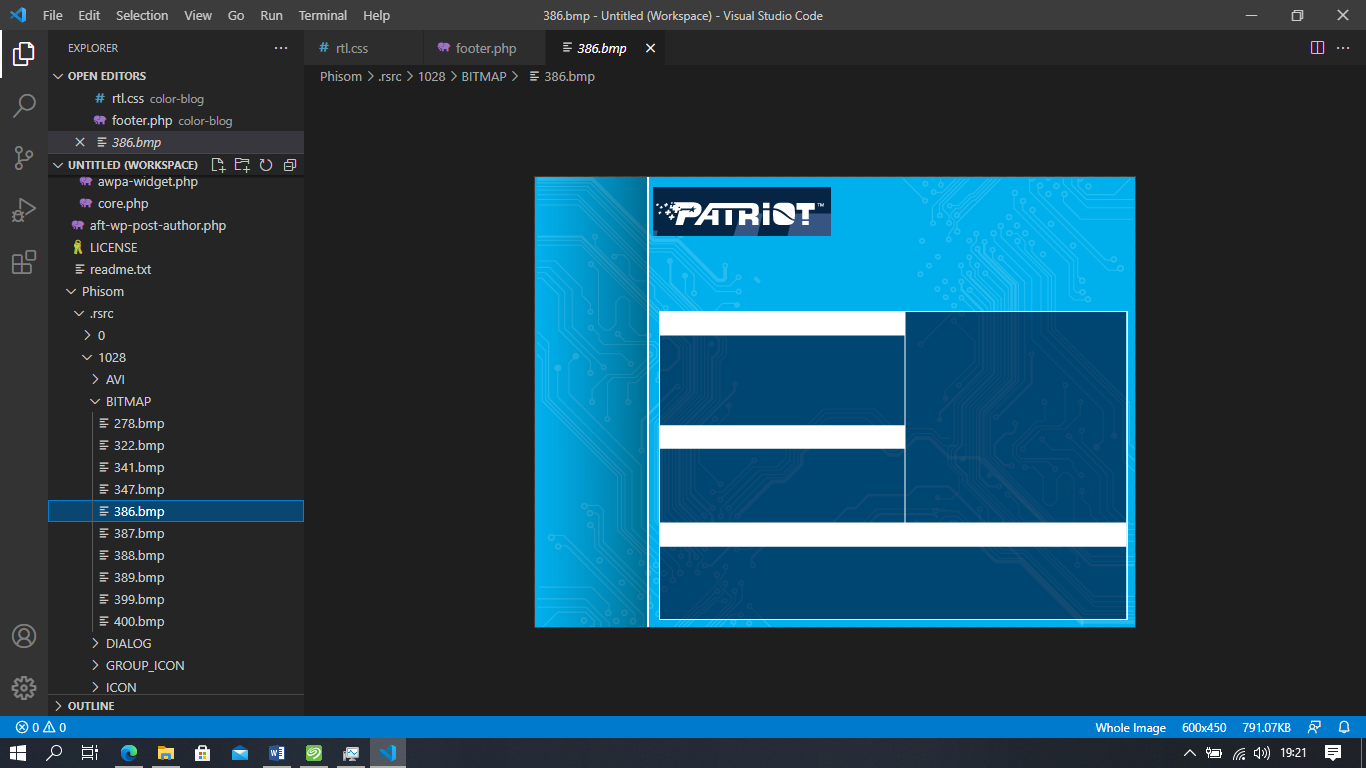
Task: Click 1028 in the breadcrumb path
Action: coord(432,76)
